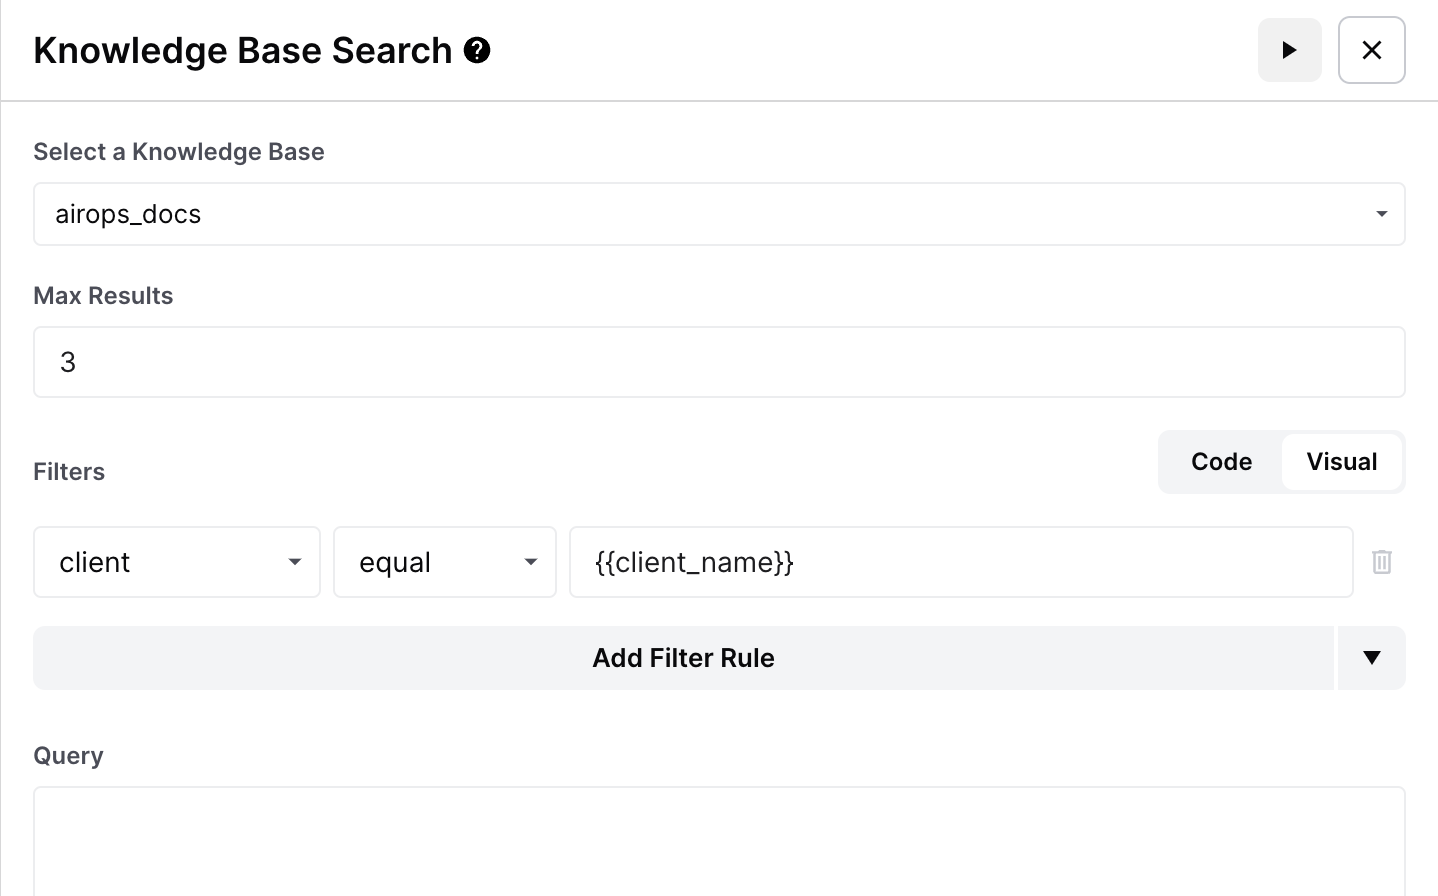The width and height of the screenshot is (1438, 896).
Task: Run the step with the play button
Action: [1289, 50]
